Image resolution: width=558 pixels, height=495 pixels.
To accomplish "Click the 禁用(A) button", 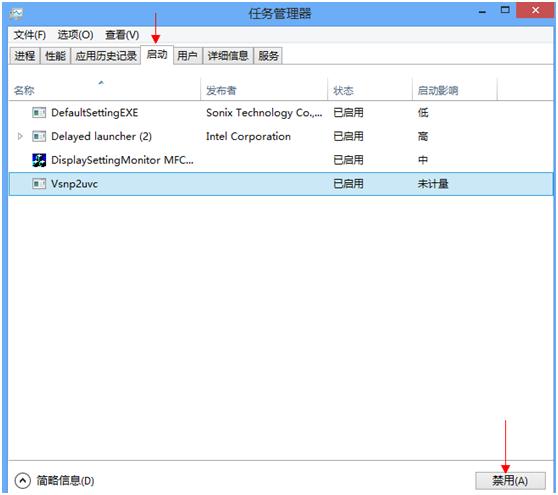I will click(x=510, y=481).
